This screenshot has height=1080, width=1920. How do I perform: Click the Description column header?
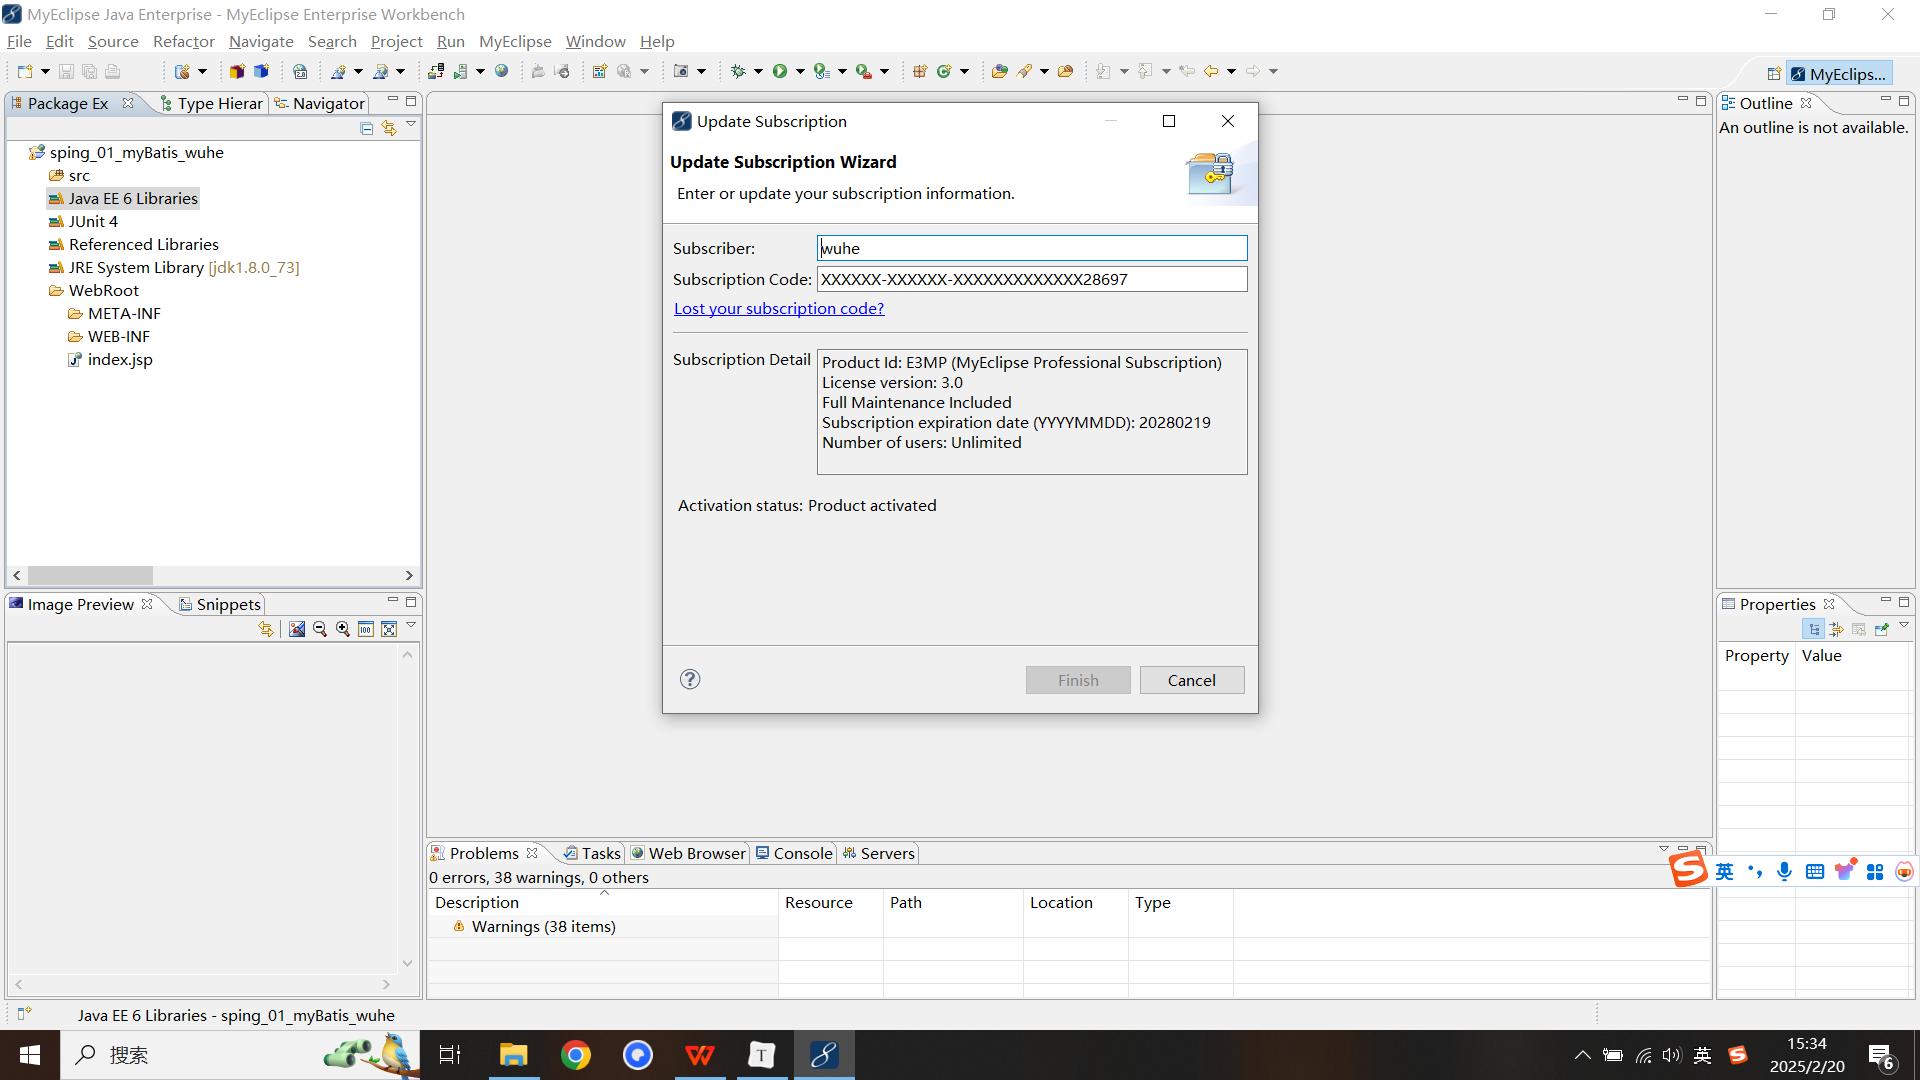[603, 902]
